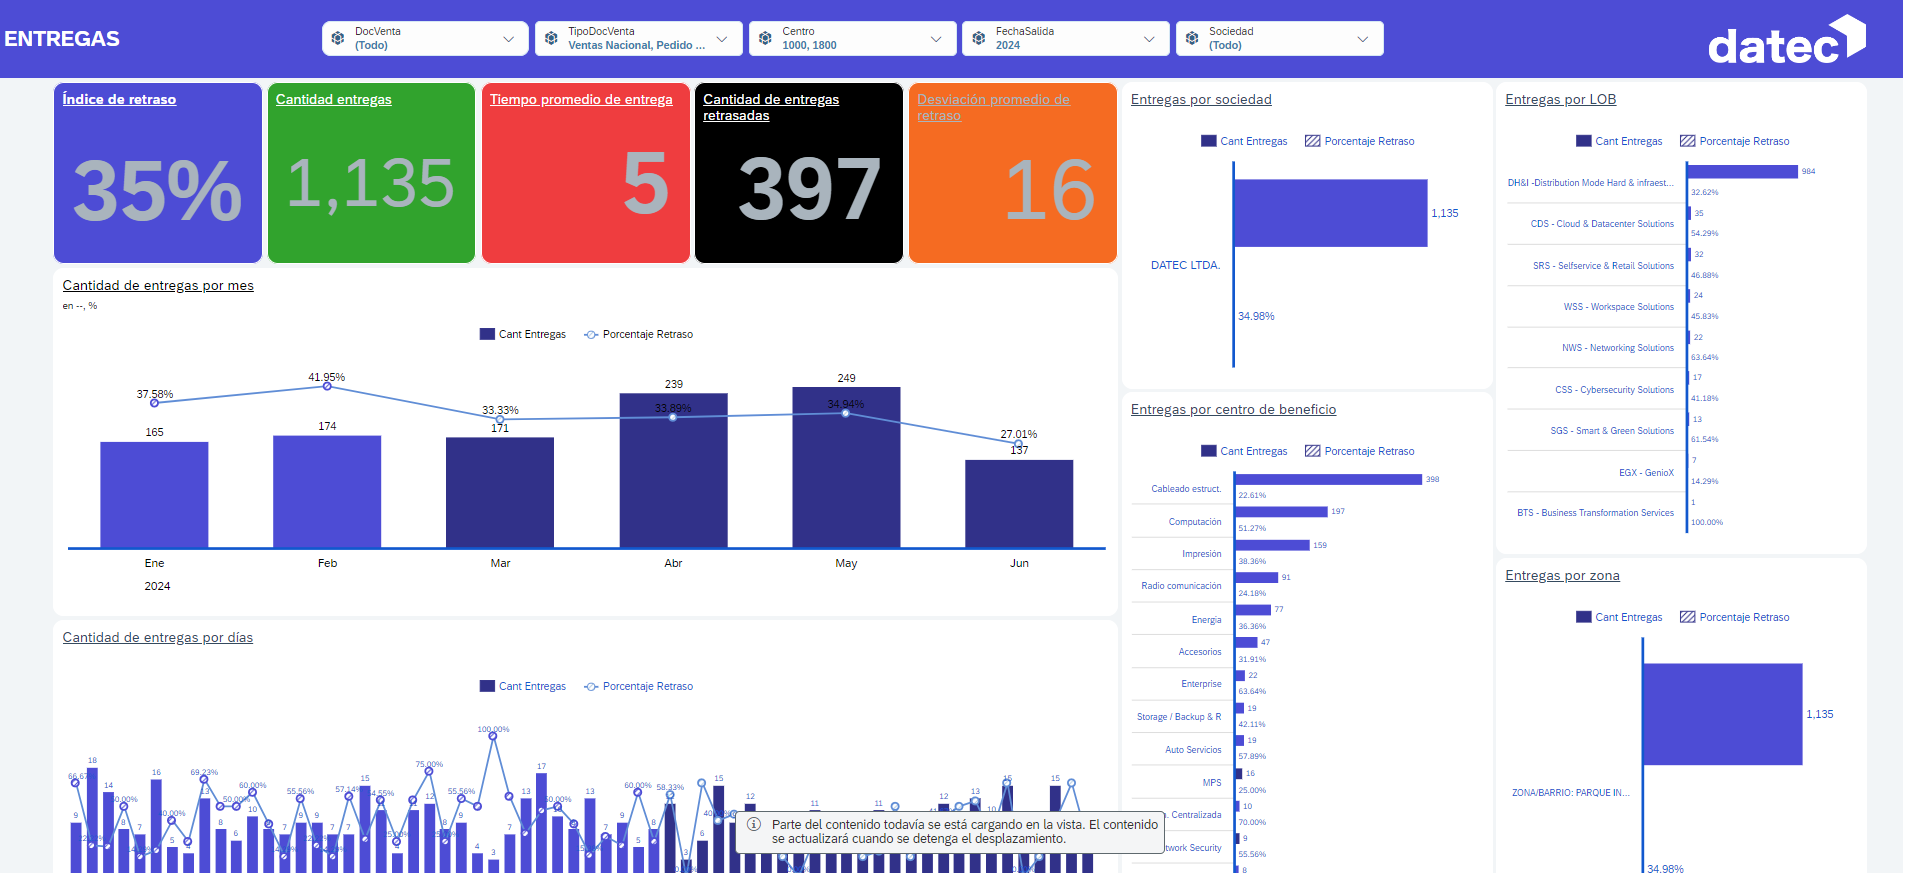
Task: Select the Jun bar with 137 deliveries
Action: click(1019, 504)
